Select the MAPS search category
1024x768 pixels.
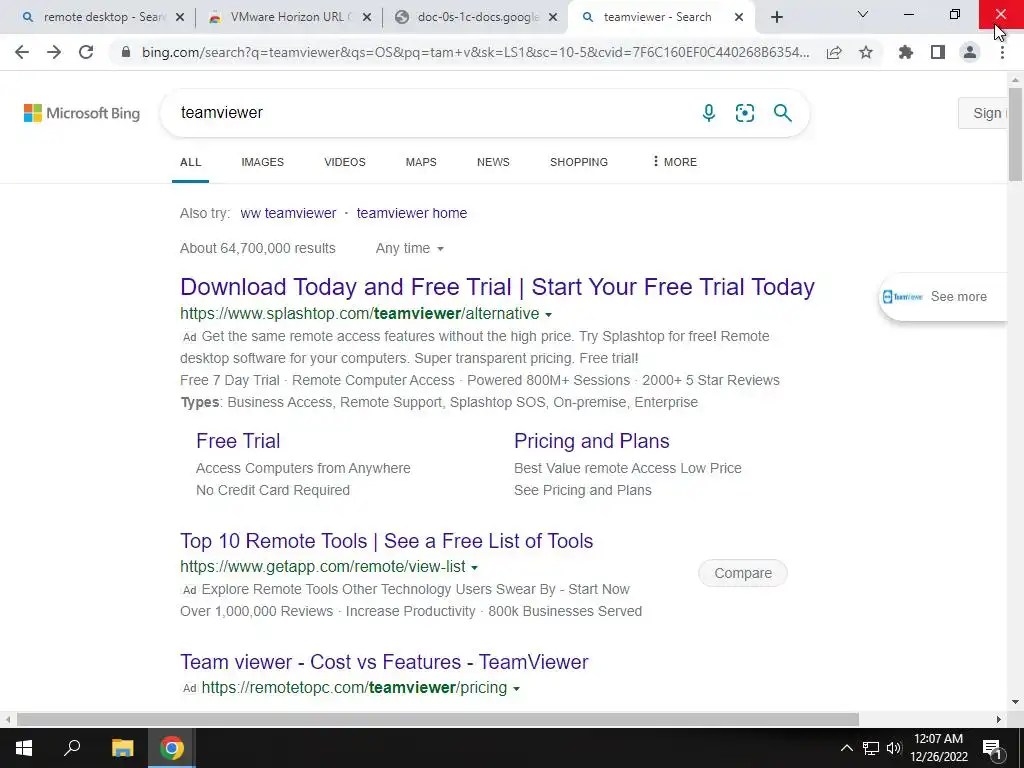421,162
